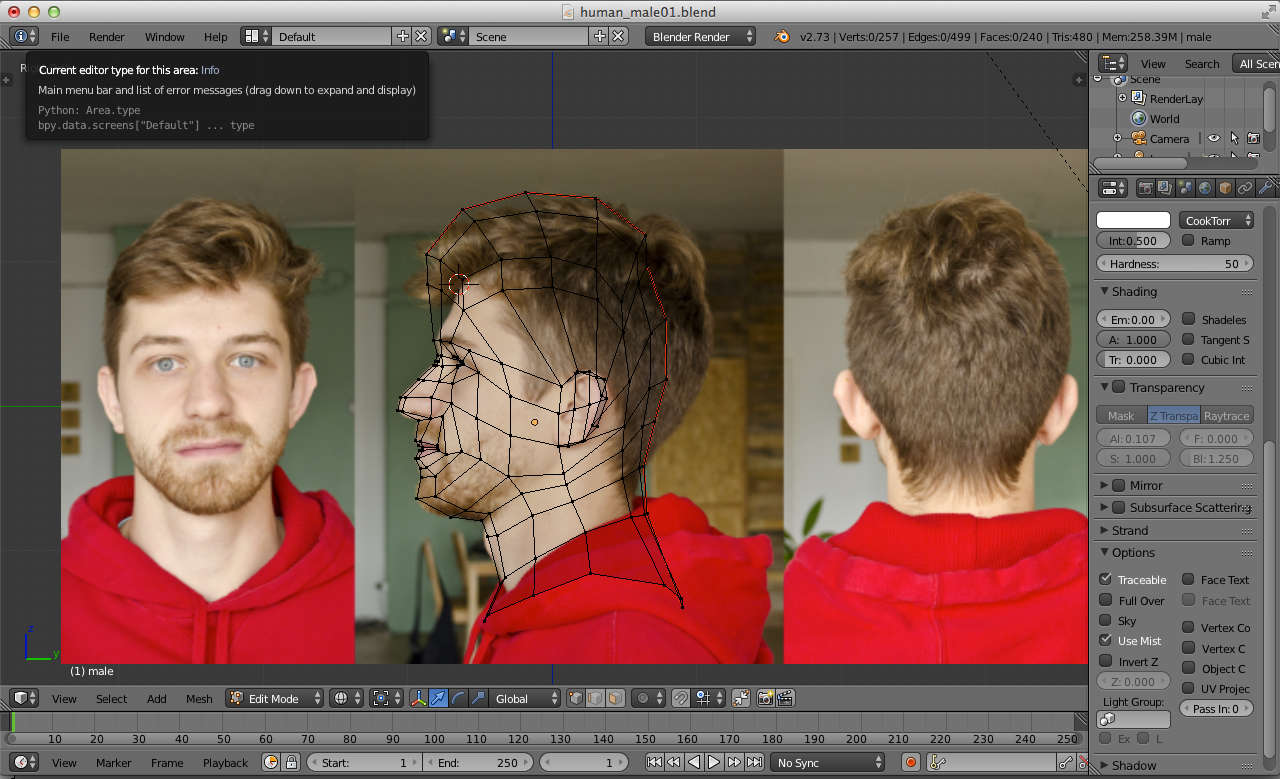
Task: Enable the Shadeless checkbox
Action: (x=1188, y=319)
